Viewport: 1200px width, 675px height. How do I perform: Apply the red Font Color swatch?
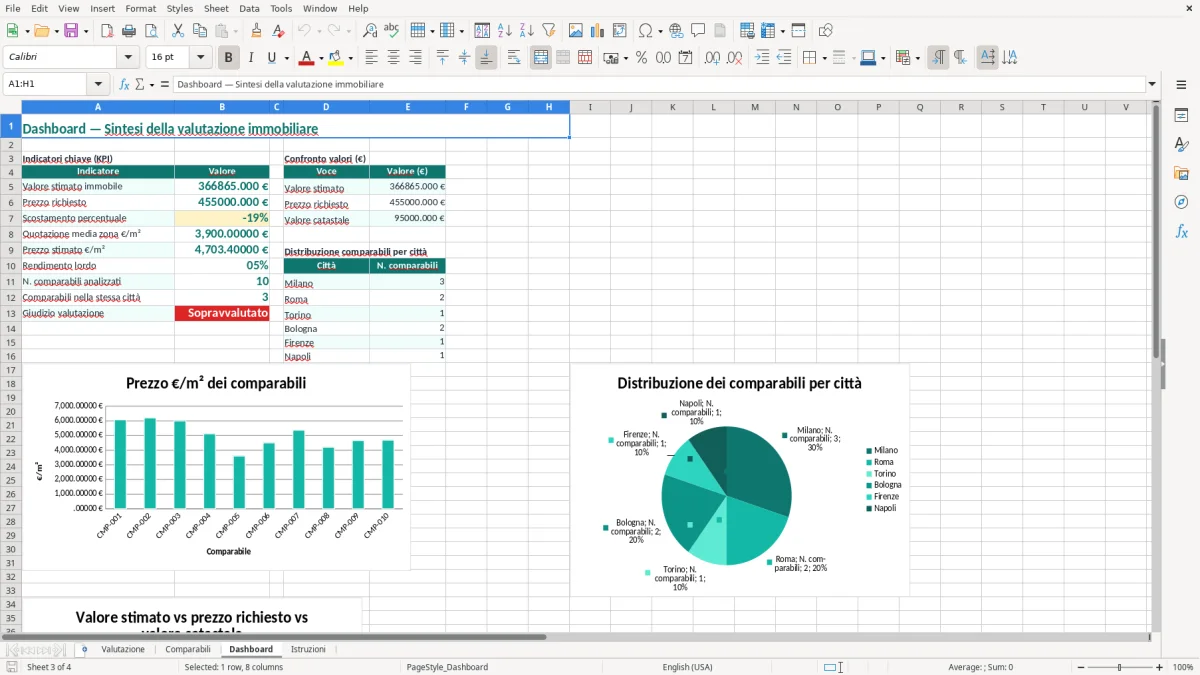tap(306, 58)
